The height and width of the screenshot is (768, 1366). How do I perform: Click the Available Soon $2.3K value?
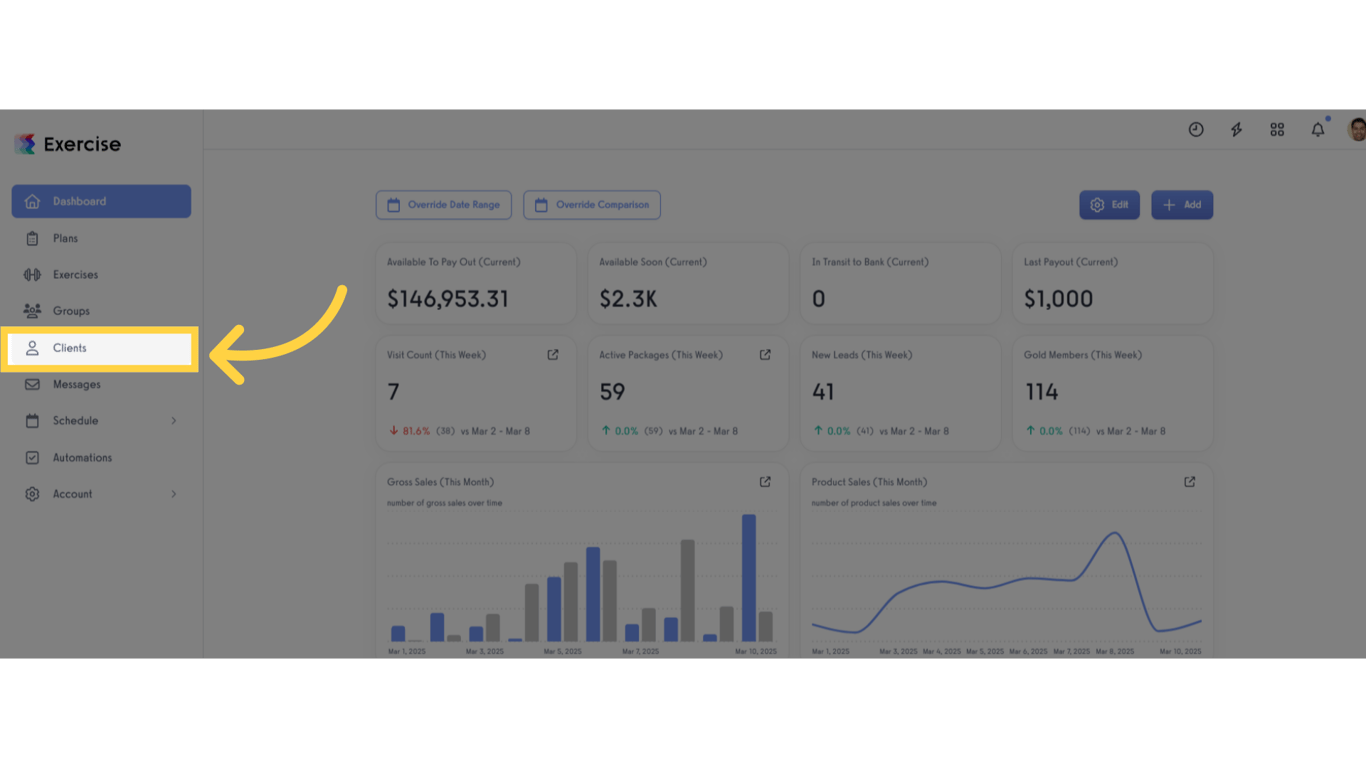(628, 299)
